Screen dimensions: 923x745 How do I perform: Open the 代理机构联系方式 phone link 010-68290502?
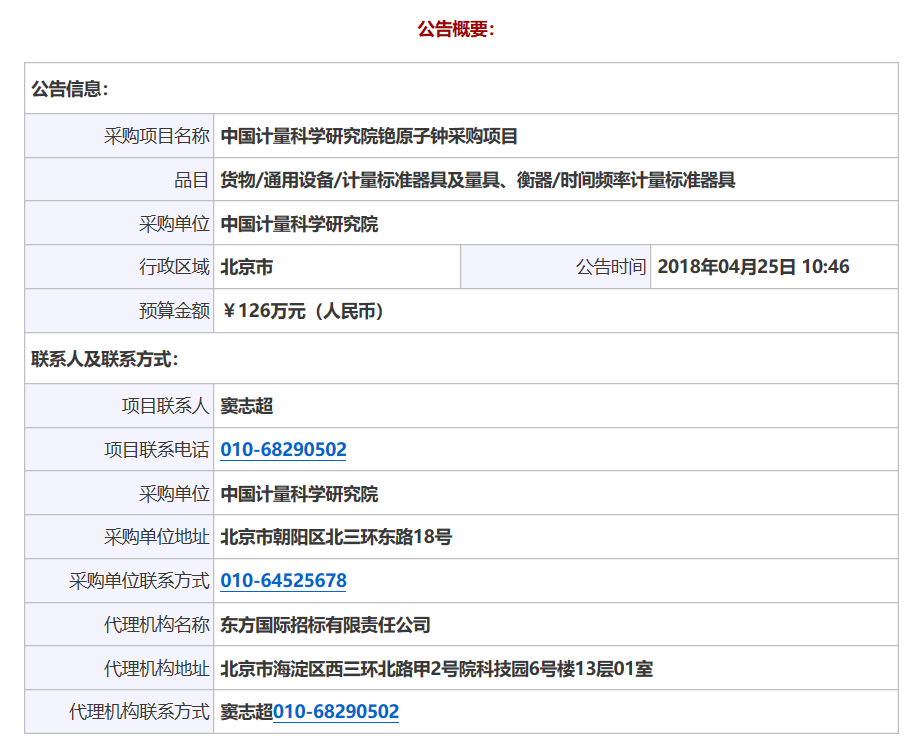[x=336, y=712]
